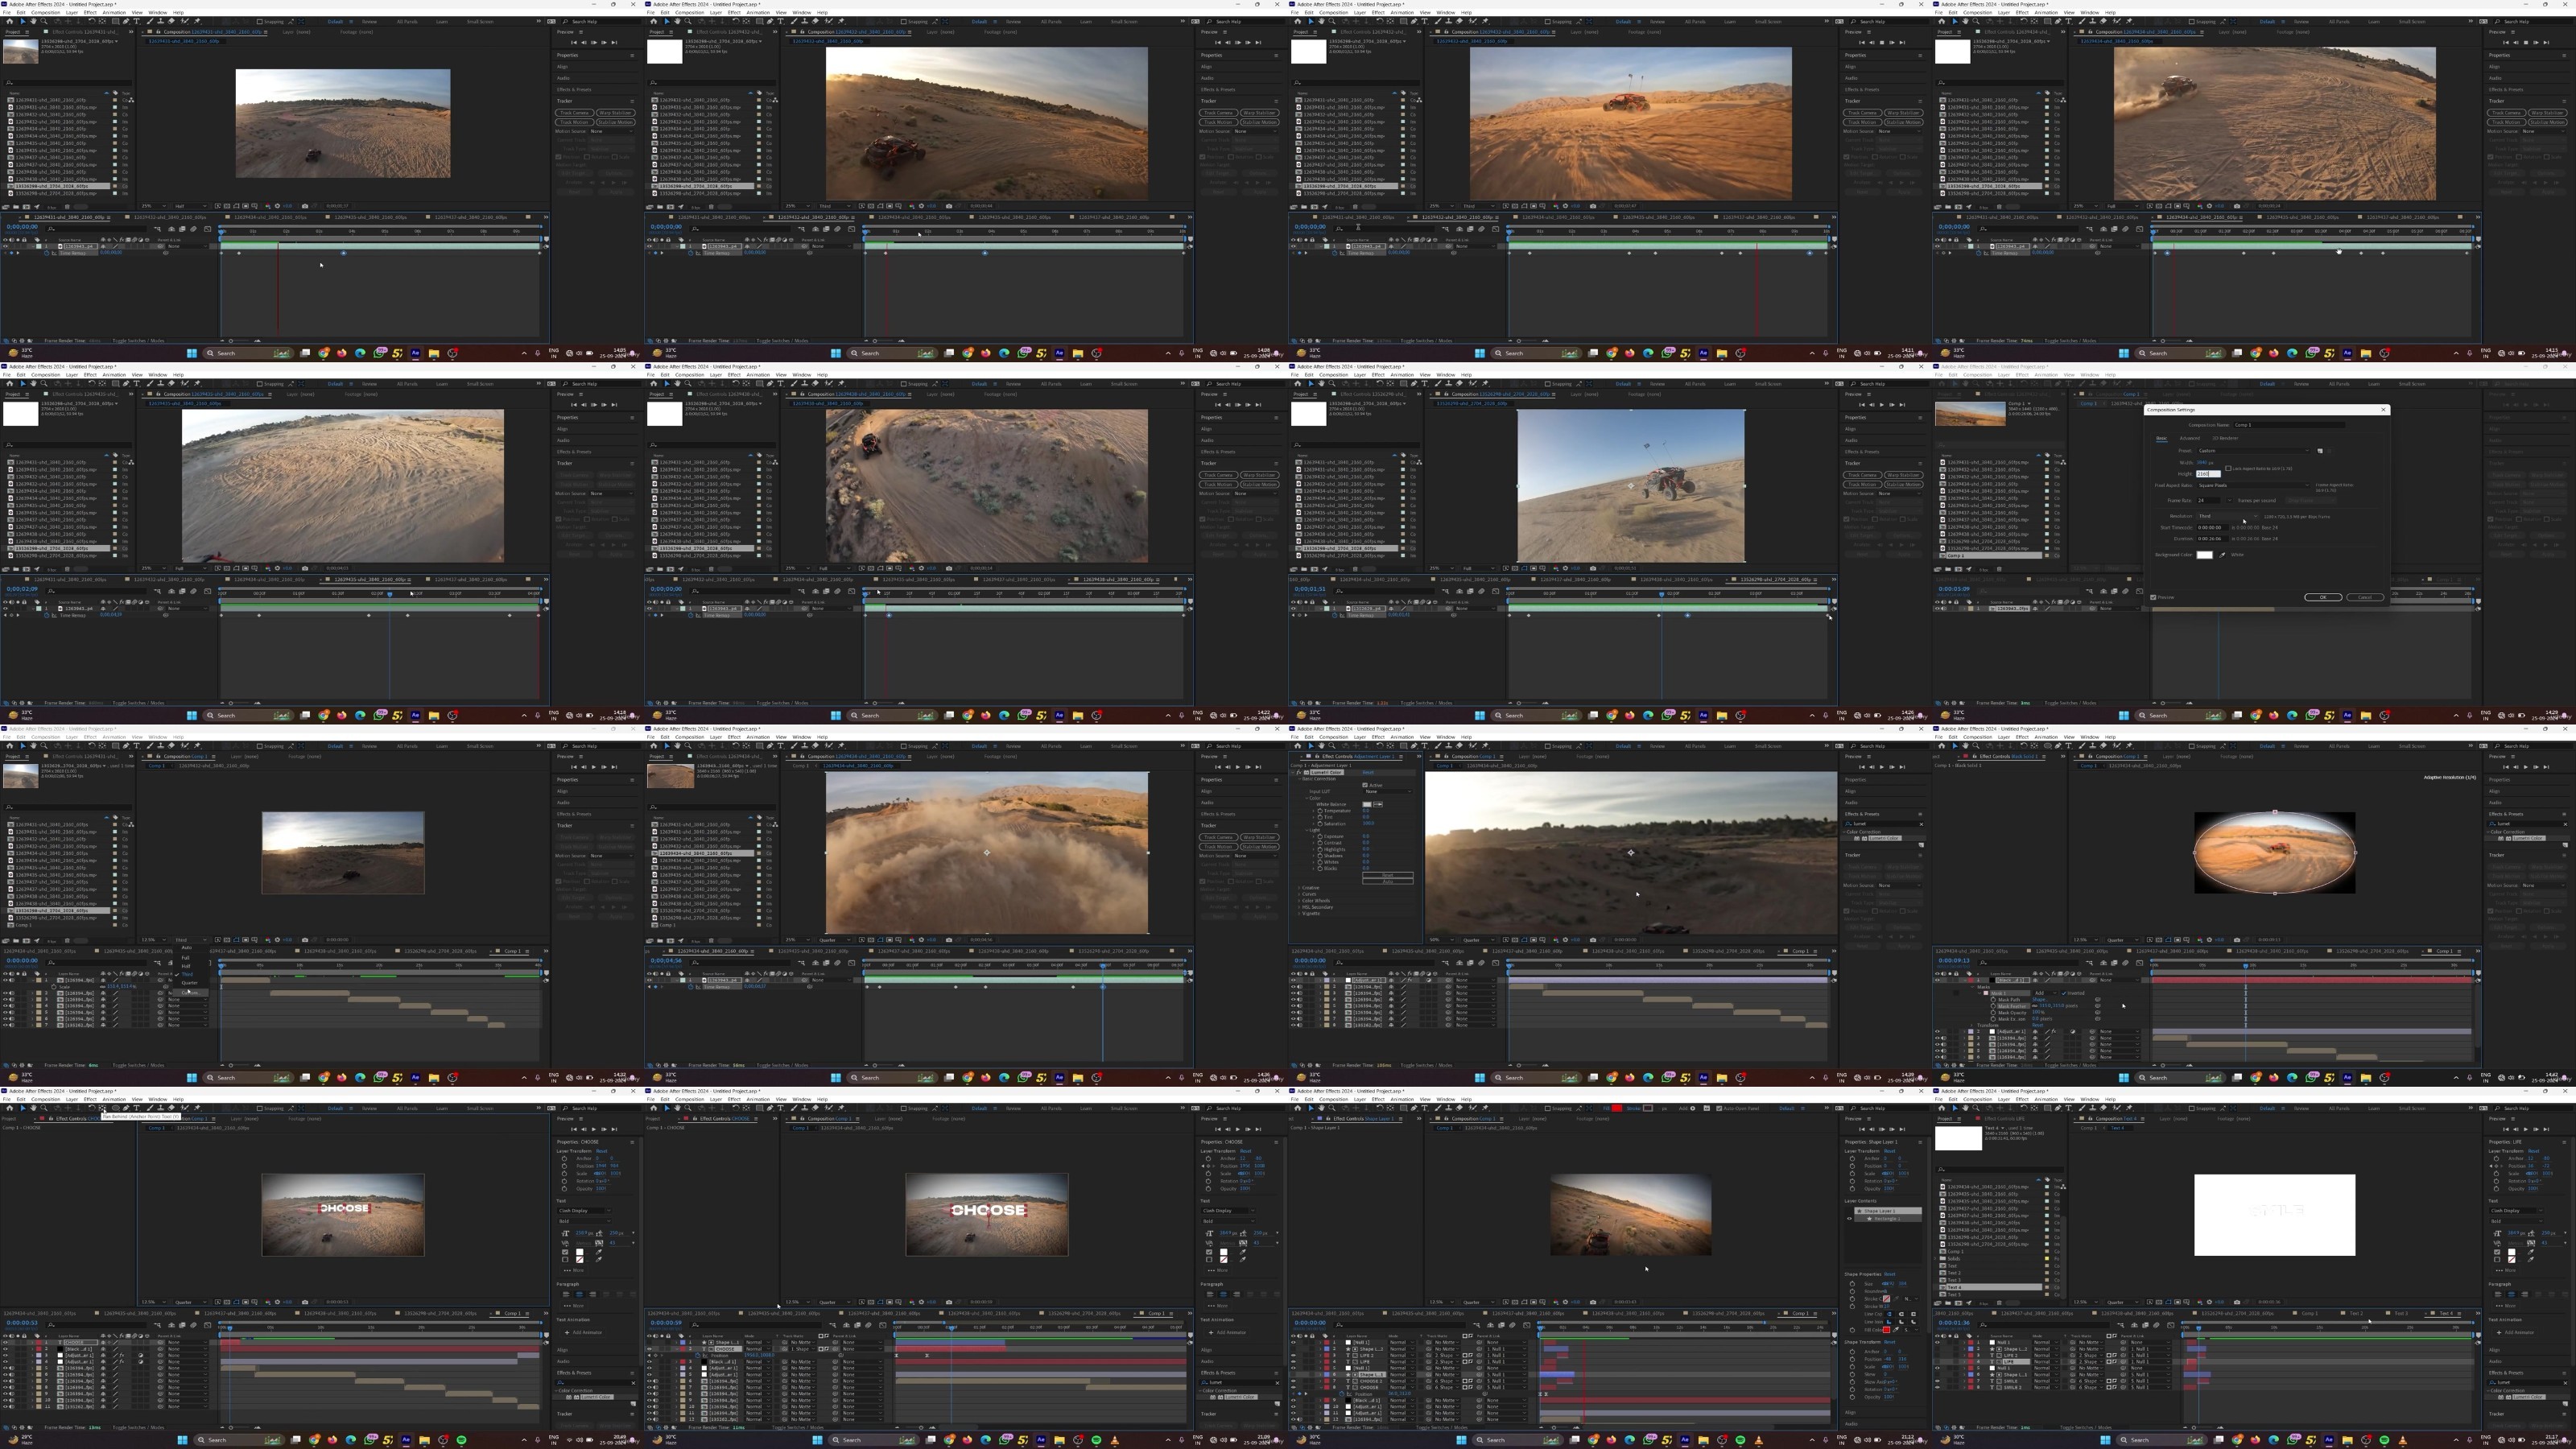Open Preset dropdown in Composition Settings
This screenshot has height=1449, width=2576.
click(2254, 451)
